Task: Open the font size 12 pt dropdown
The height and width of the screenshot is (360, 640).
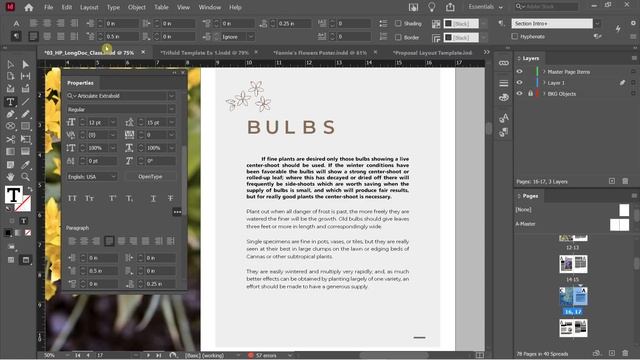Action: click(113, 122)
